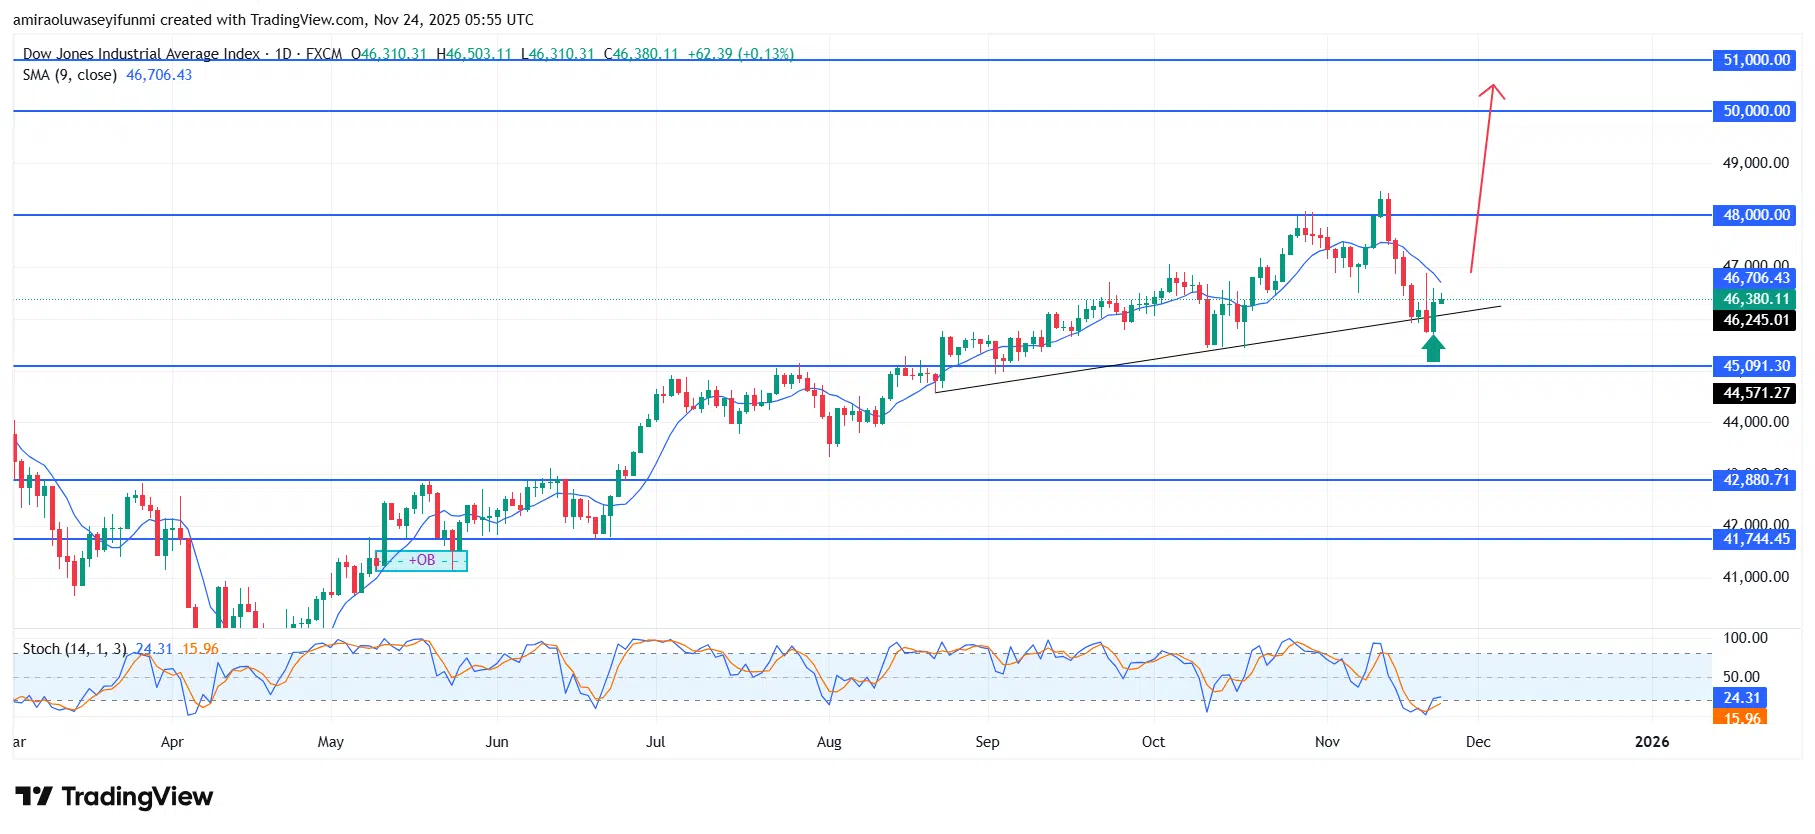Click the red projection arrow head
1815x834 pixels.
pos(1492,91)
